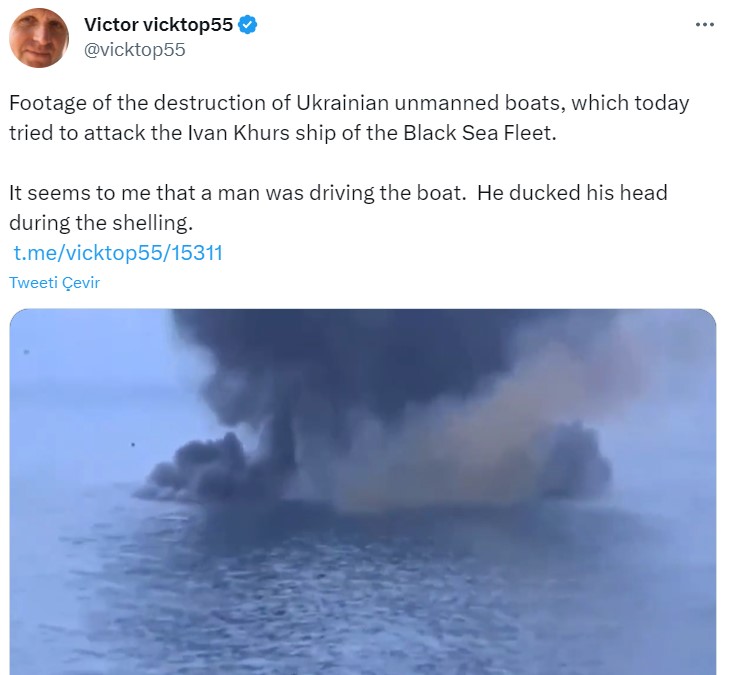
Task: Translate the tweet with Tweeti Çevir
Action: coord(55,282)
